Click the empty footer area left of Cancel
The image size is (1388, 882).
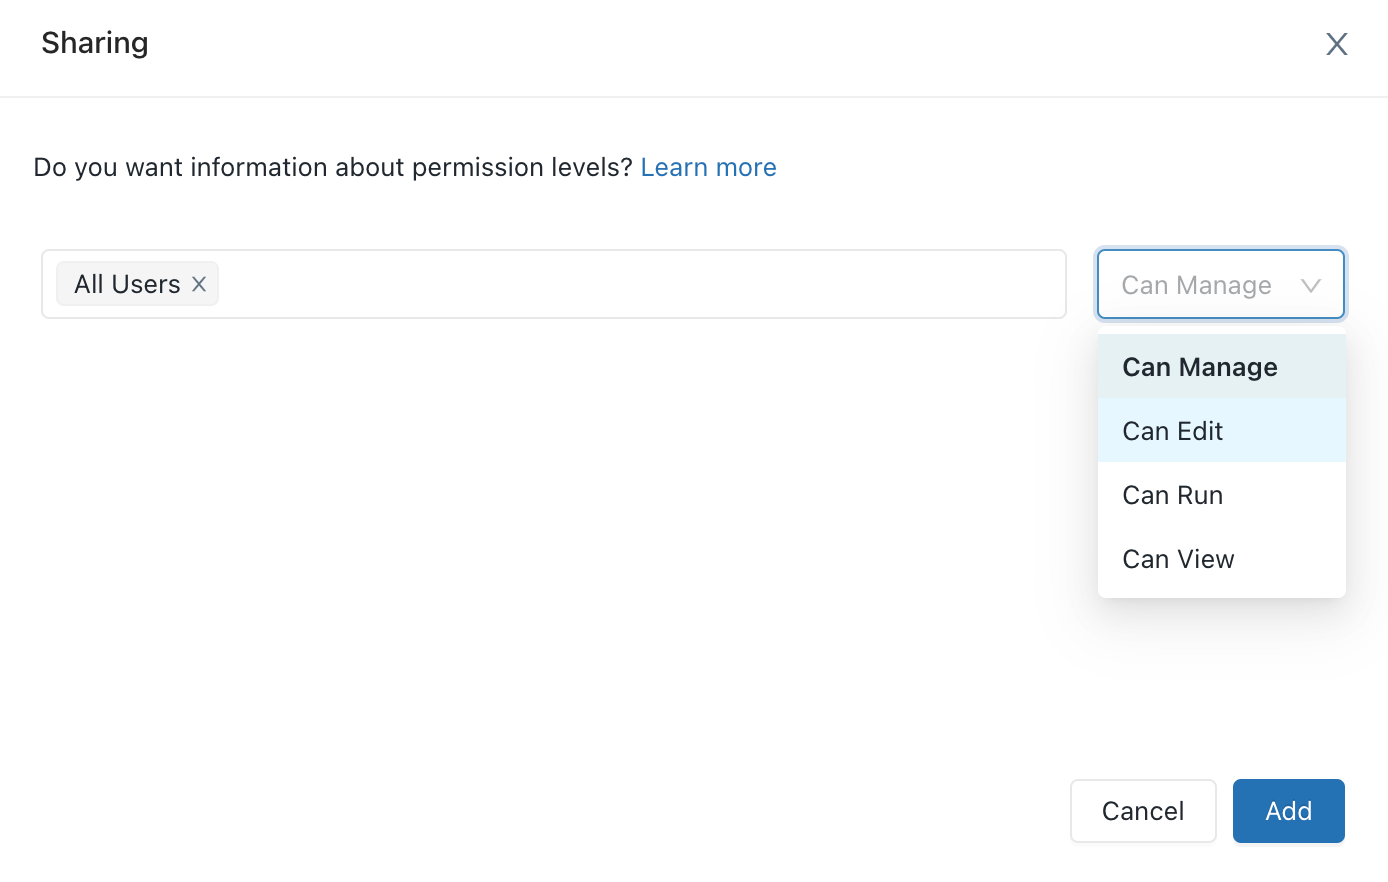[550, 811]
